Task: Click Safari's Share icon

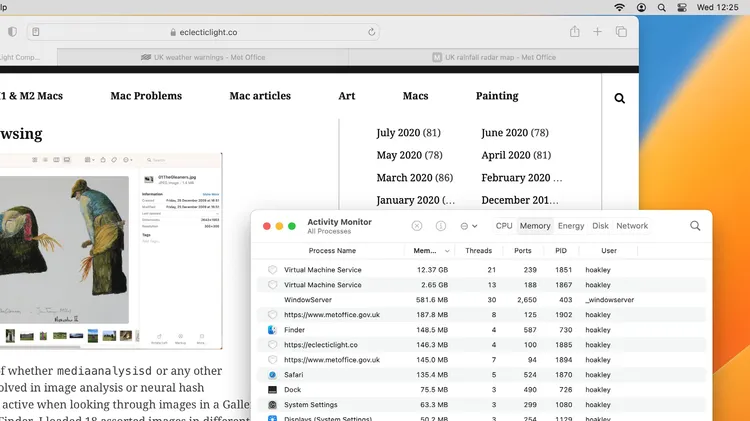Action: point(575,32)
